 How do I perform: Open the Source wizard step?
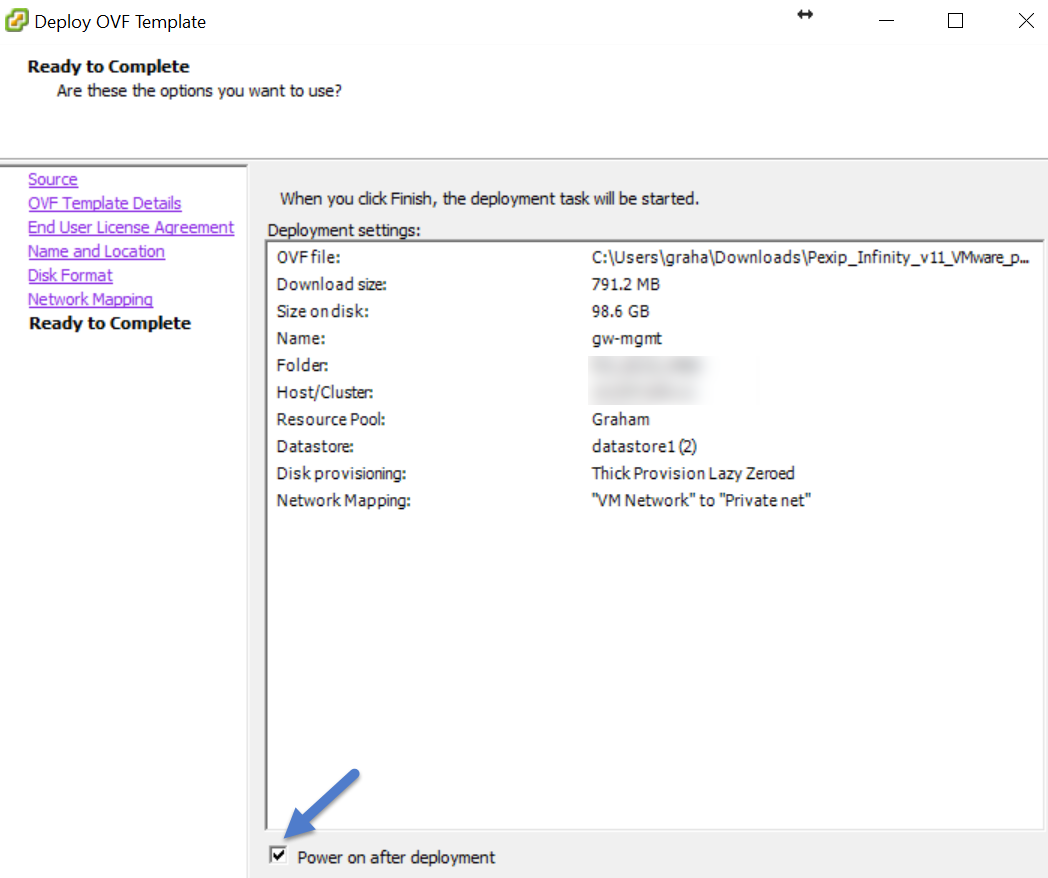coord(53,179)
